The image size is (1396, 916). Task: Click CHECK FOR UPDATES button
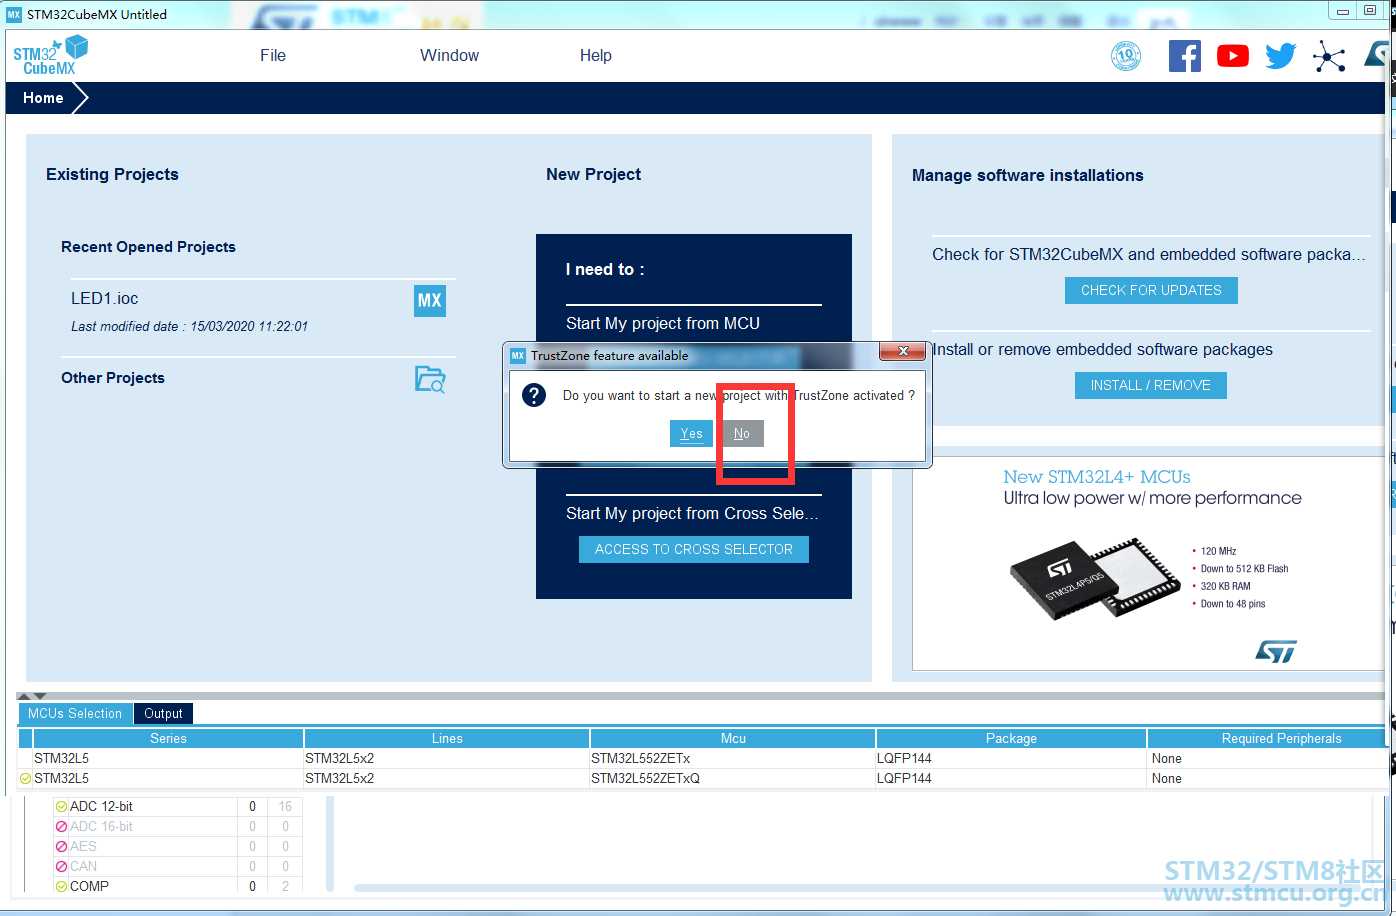1151,290
